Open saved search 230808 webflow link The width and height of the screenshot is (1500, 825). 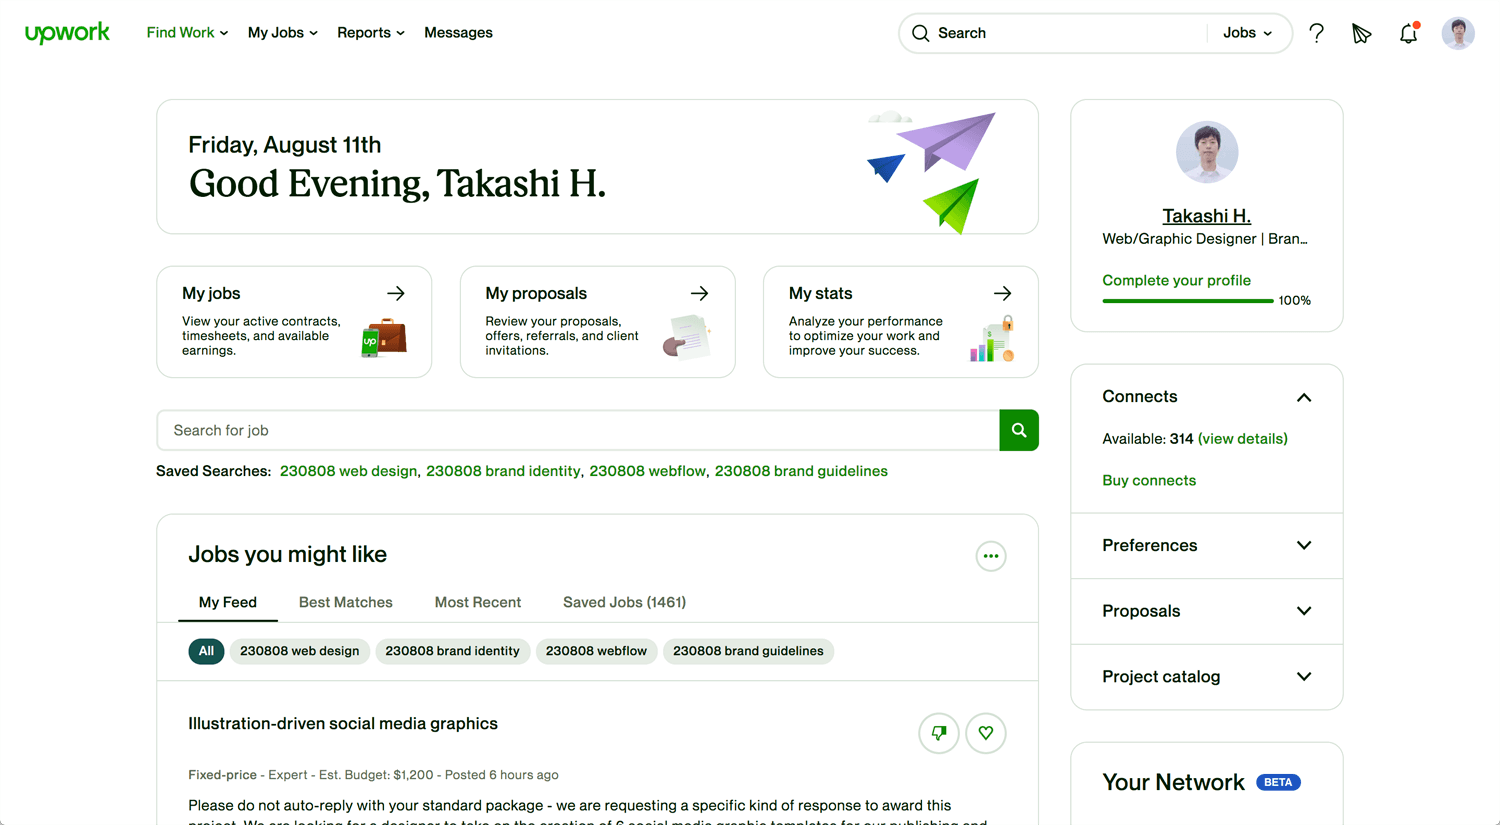648,471
